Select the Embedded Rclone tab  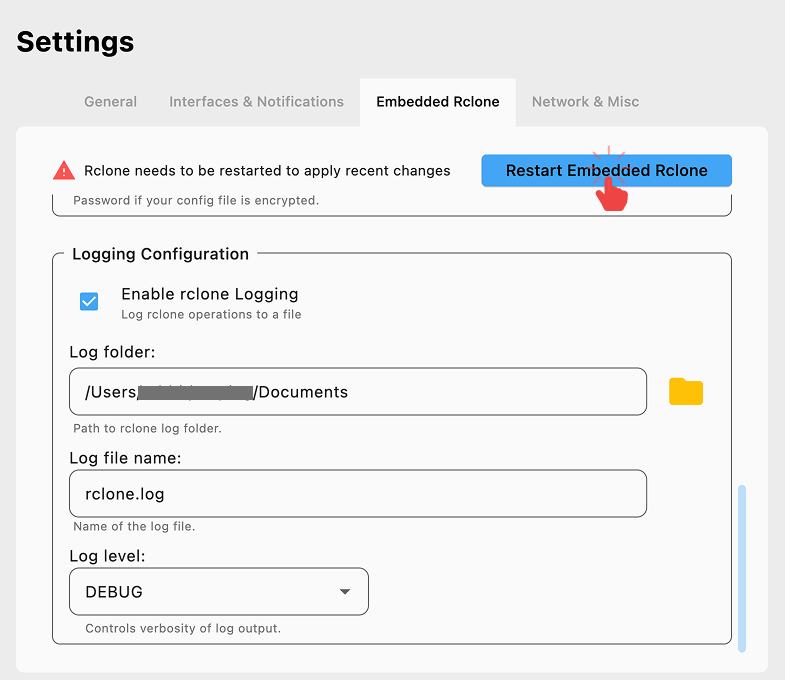[x=438, y=102]
